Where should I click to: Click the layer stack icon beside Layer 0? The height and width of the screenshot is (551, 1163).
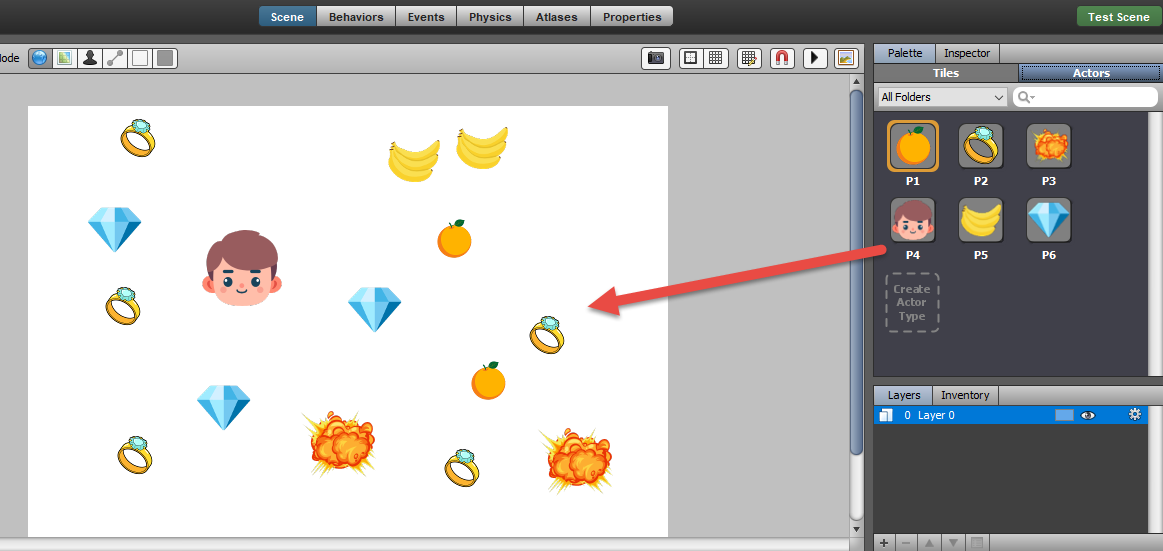(886, 415)
